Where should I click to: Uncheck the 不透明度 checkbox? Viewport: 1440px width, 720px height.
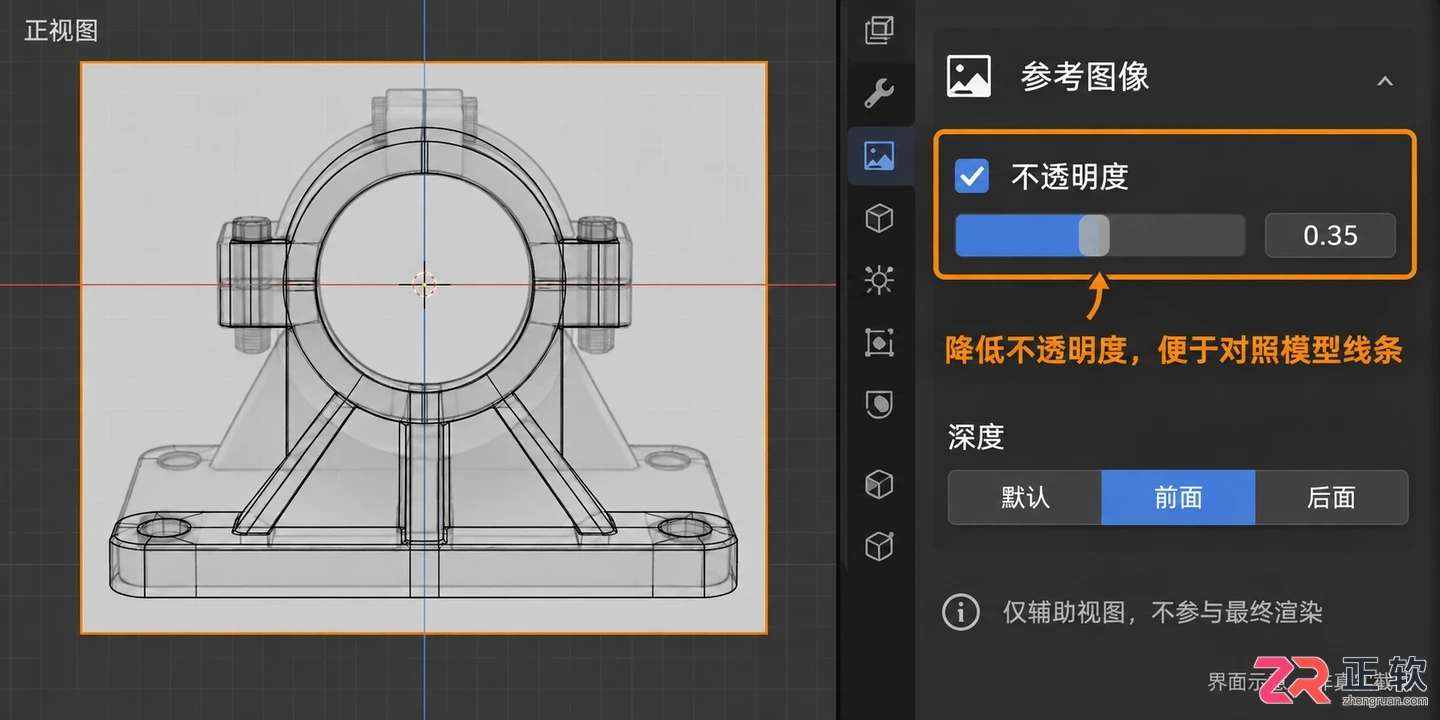coord(972,176)
